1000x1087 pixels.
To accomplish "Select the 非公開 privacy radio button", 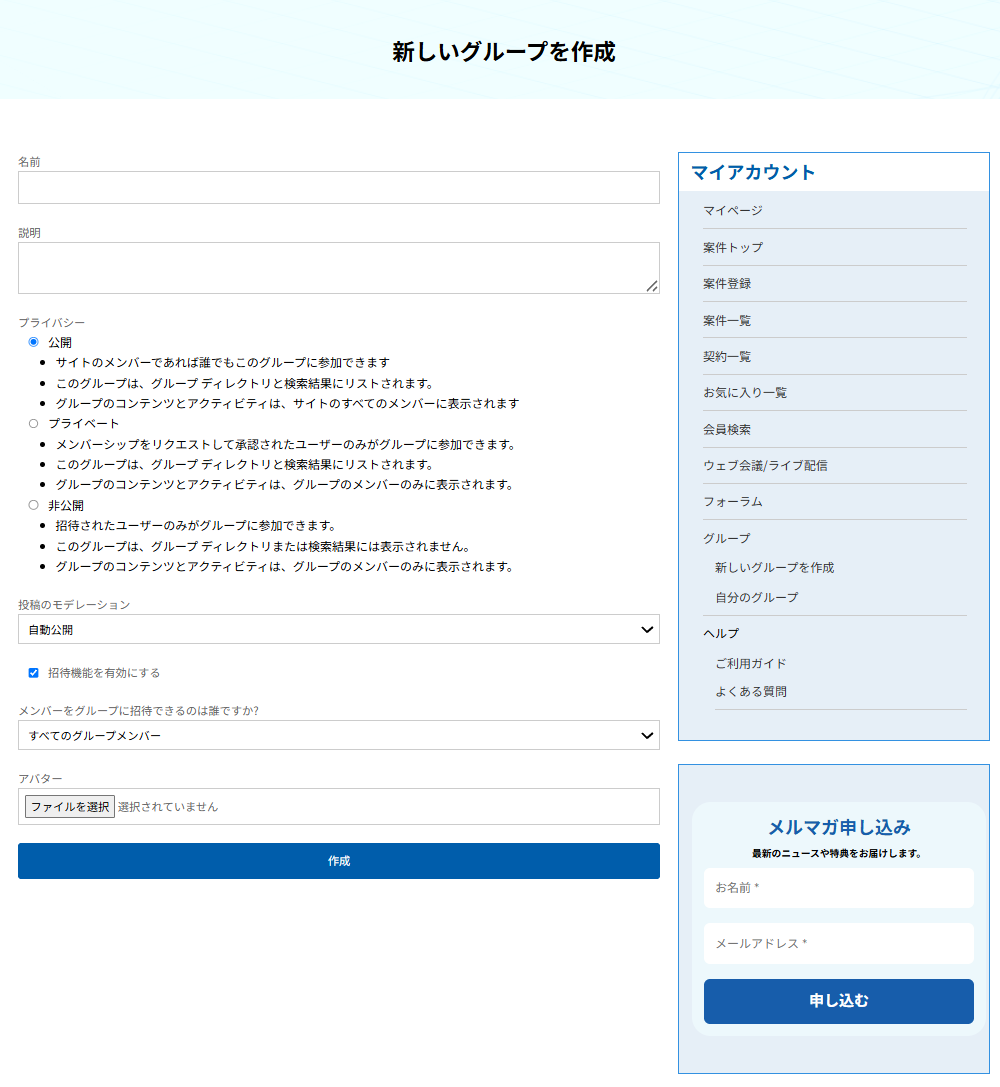I will coord(33,505).
